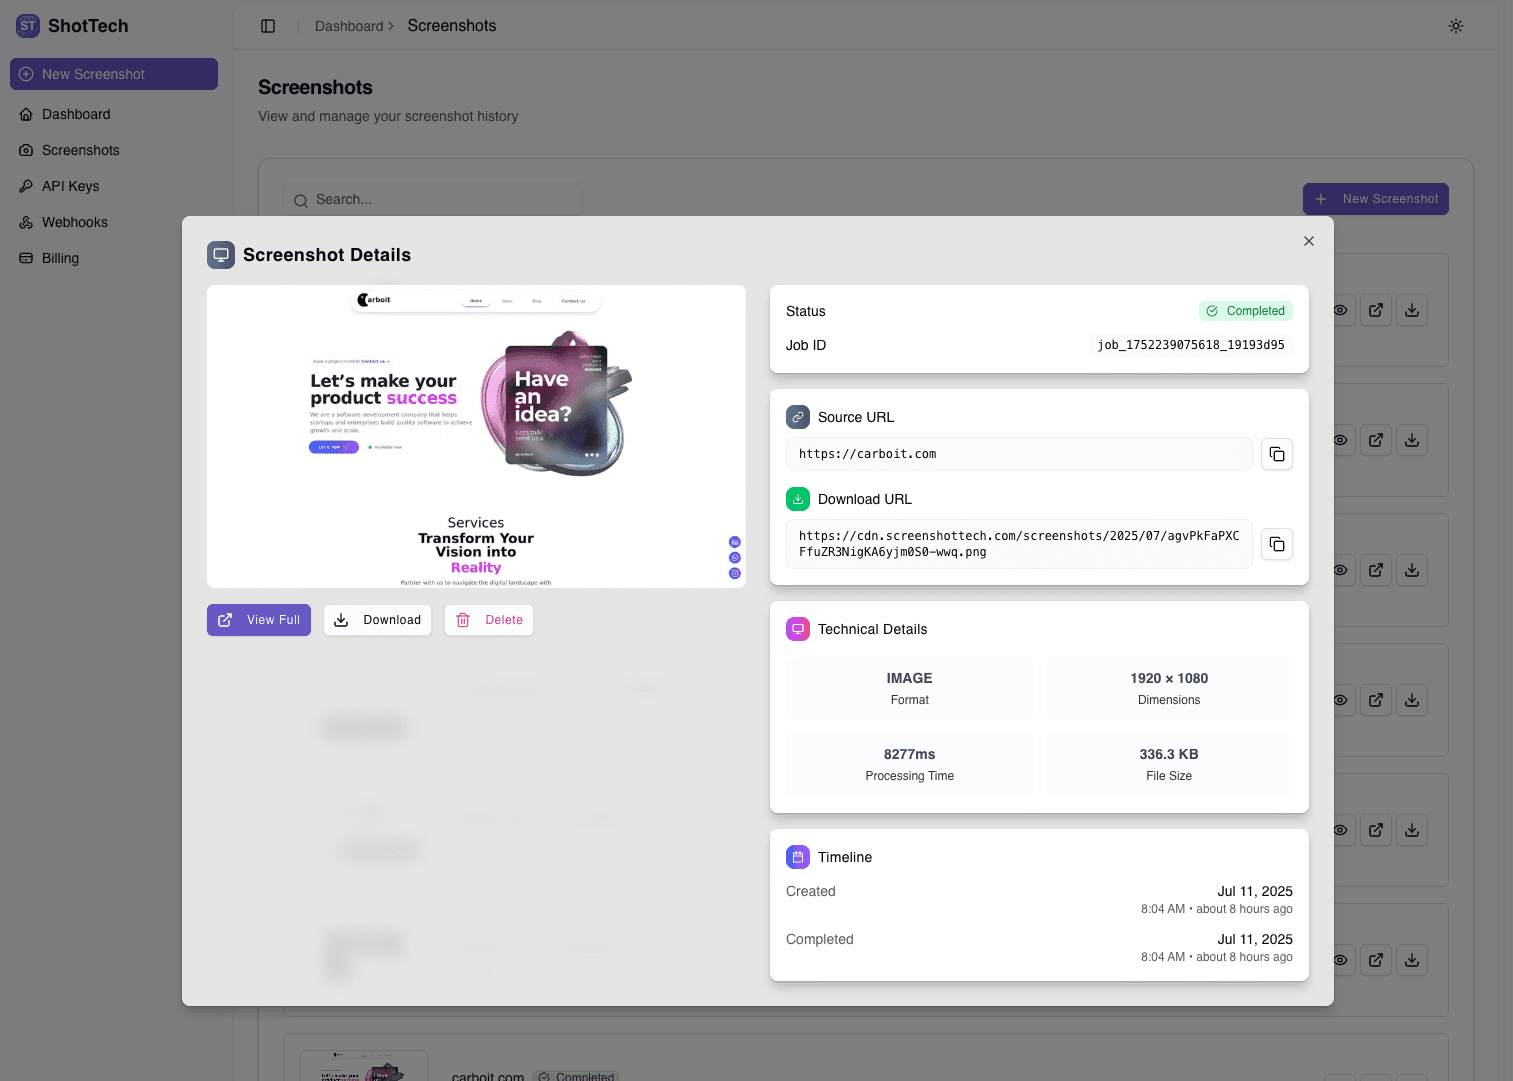The width and height of the screenshot is (1513, 1081).
Task: Click the Screenshots breadcrumb text in header
Action: click(x=452, y=26)
